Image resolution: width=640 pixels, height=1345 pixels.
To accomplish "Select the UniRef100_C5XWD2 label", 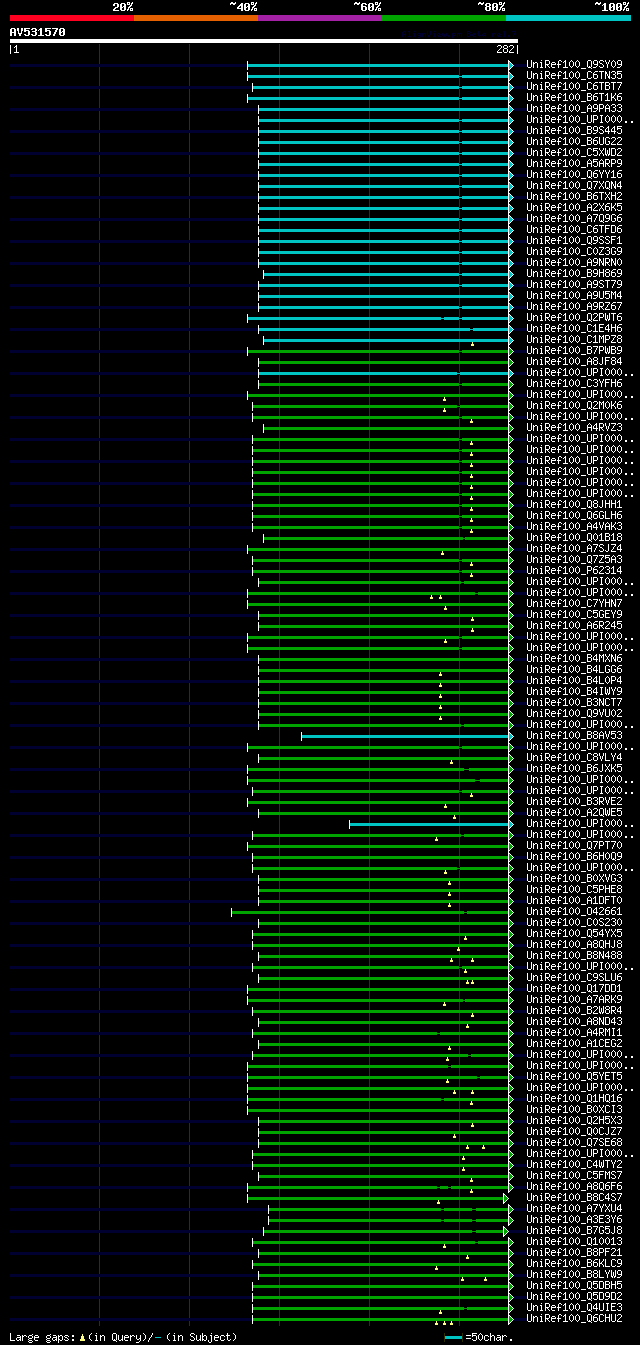I will click(574, 152).
